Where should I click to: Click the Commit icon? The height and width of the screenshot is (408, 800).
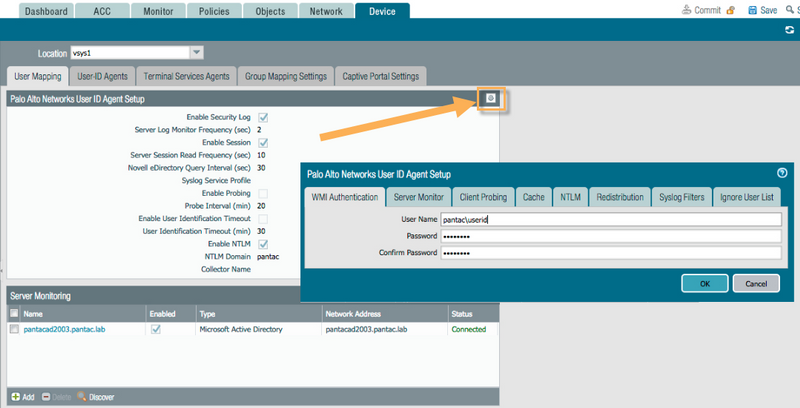point(686,10)
